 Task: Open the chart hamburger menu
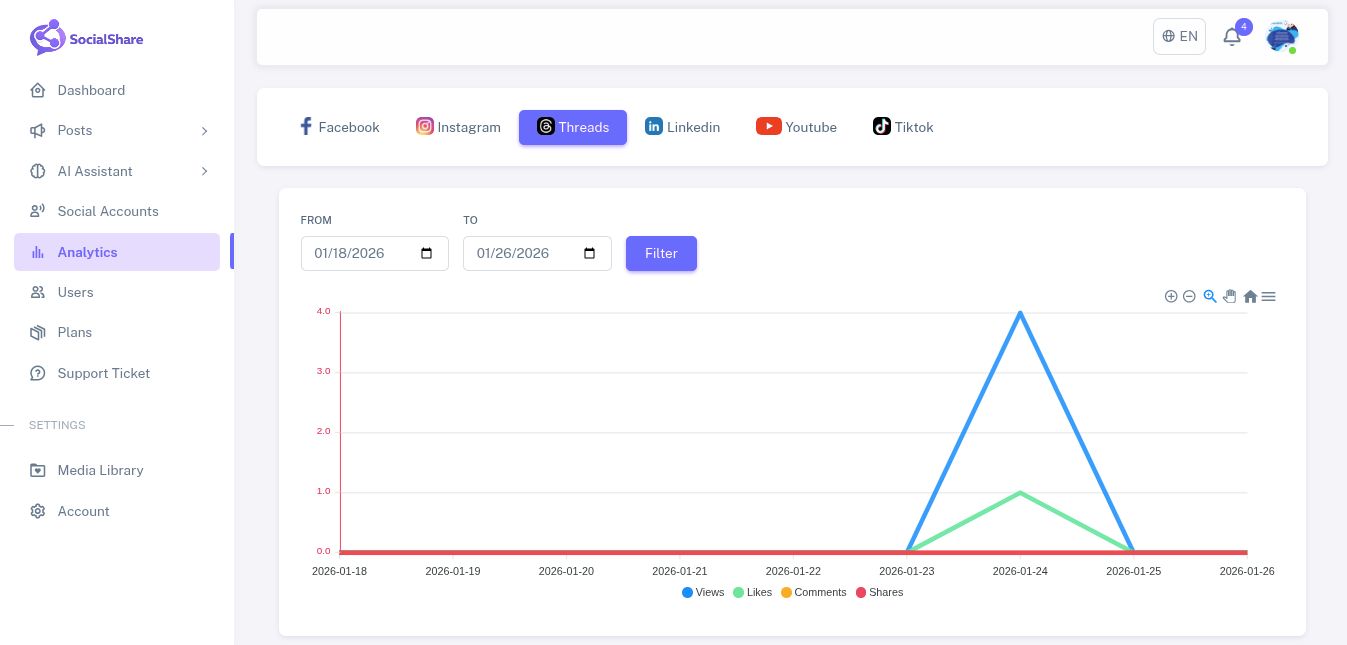pos(1268,297)
